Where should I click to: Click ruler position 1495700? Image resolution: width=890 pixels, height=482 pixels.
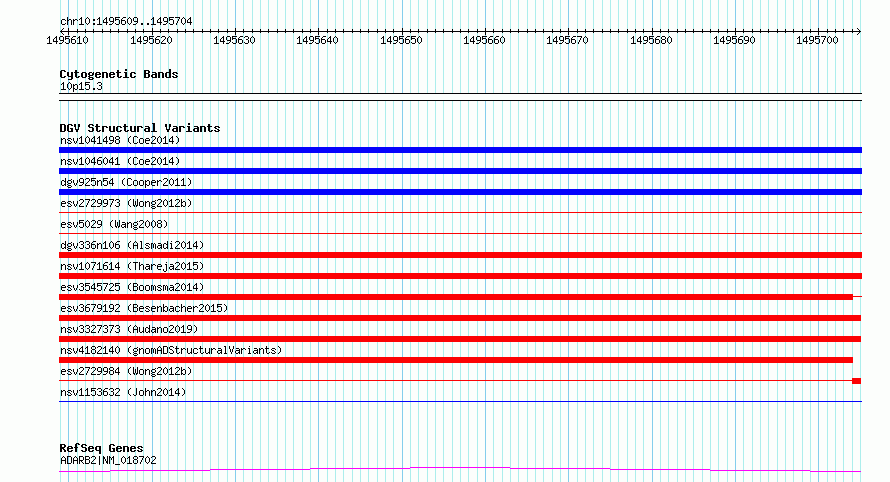coord(817,40)
